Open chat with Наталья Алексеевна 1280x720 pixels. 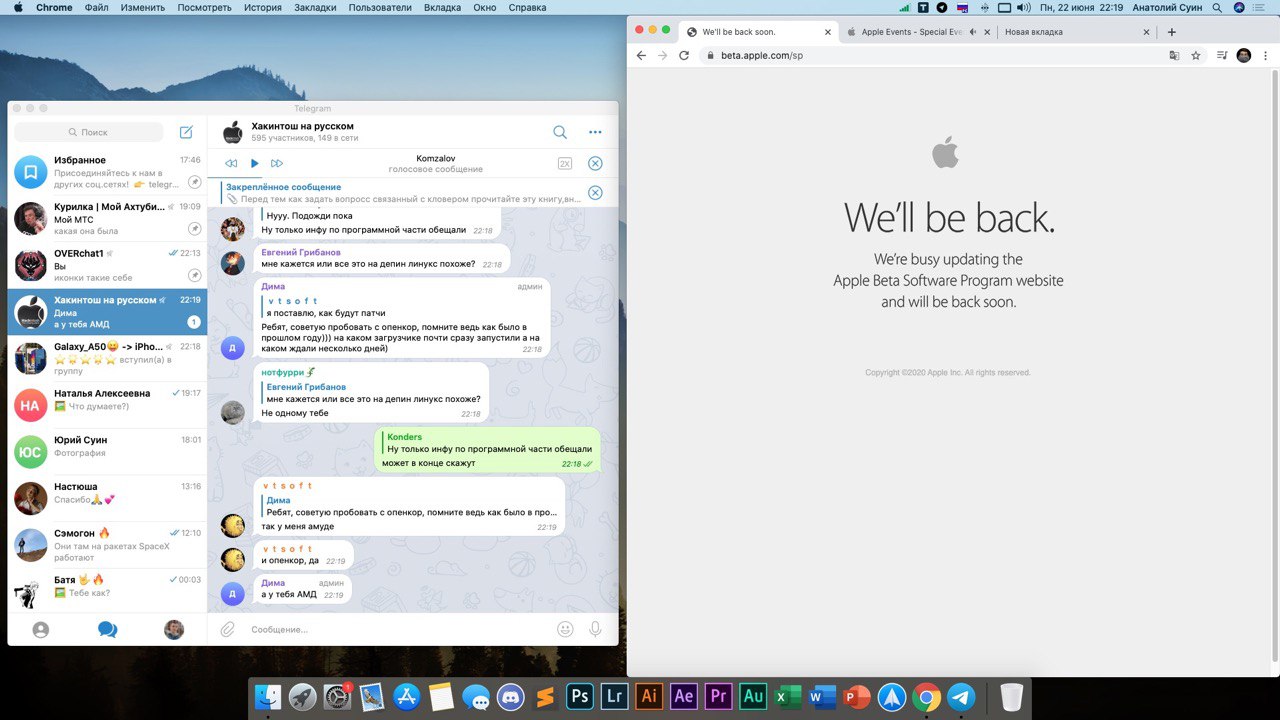[107, 405]
